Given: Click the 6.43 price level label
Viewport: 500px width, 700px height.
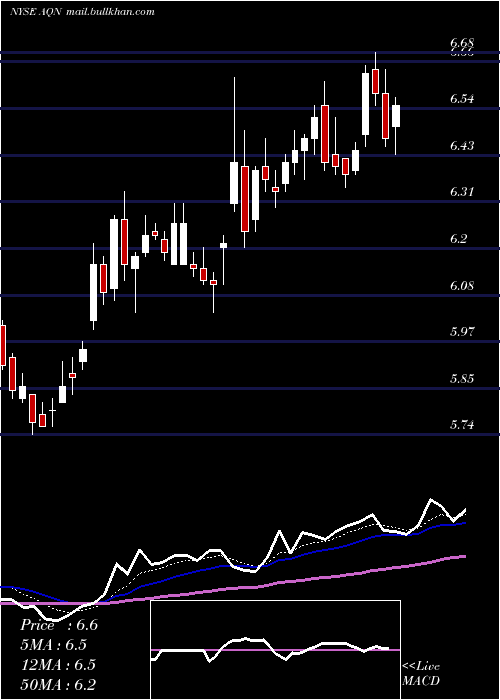Looking at the screenshot, I should click(x=462, y=146).
